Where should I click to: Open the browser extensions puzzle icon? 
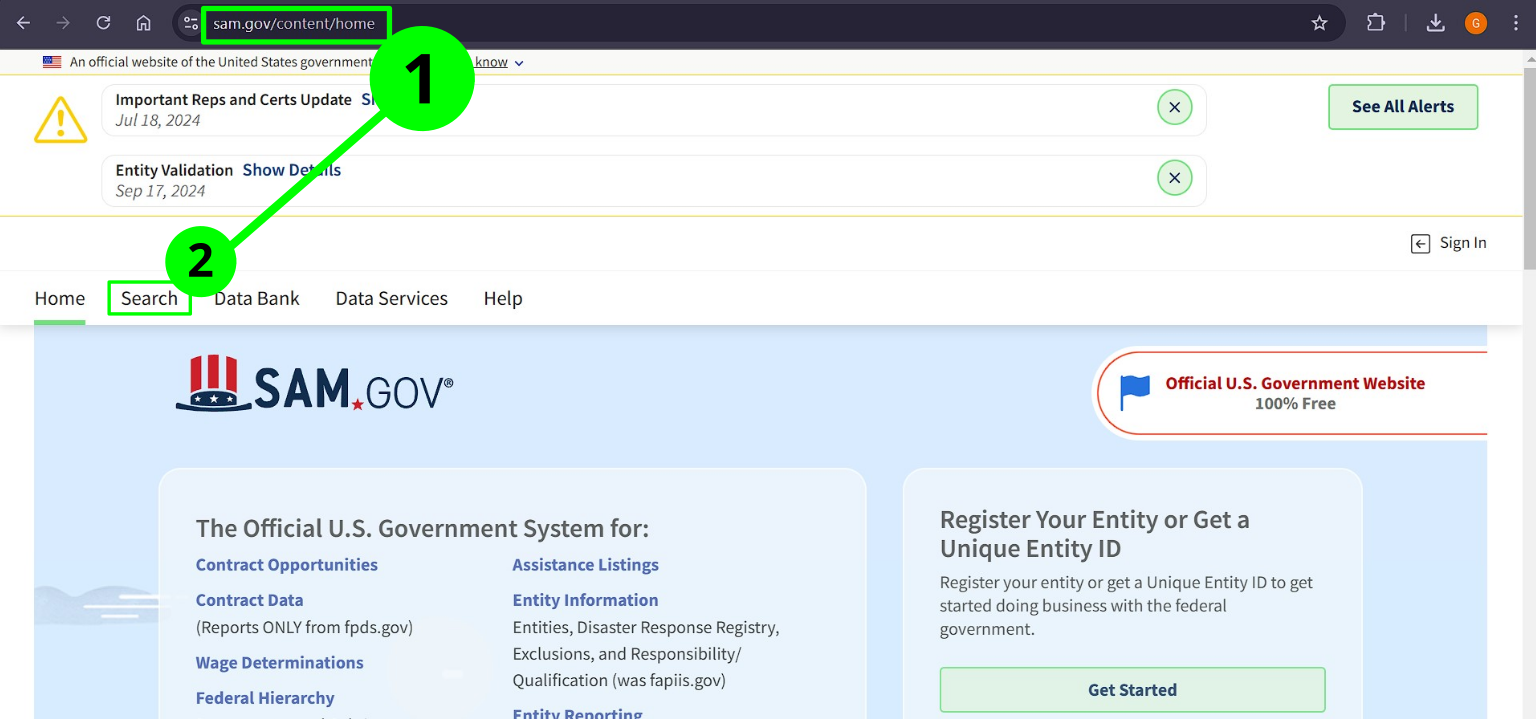pyautogui.click(x=1376, y=23)
